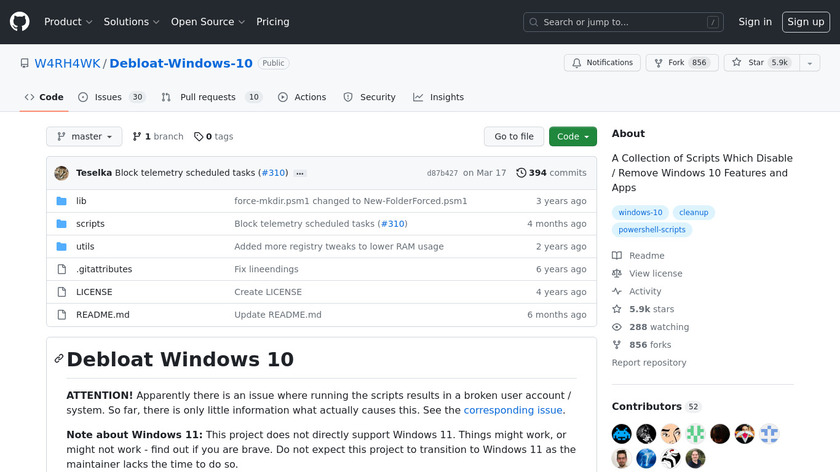
Task: Open 'Create LICENSE' commit message
Action: 268,292
